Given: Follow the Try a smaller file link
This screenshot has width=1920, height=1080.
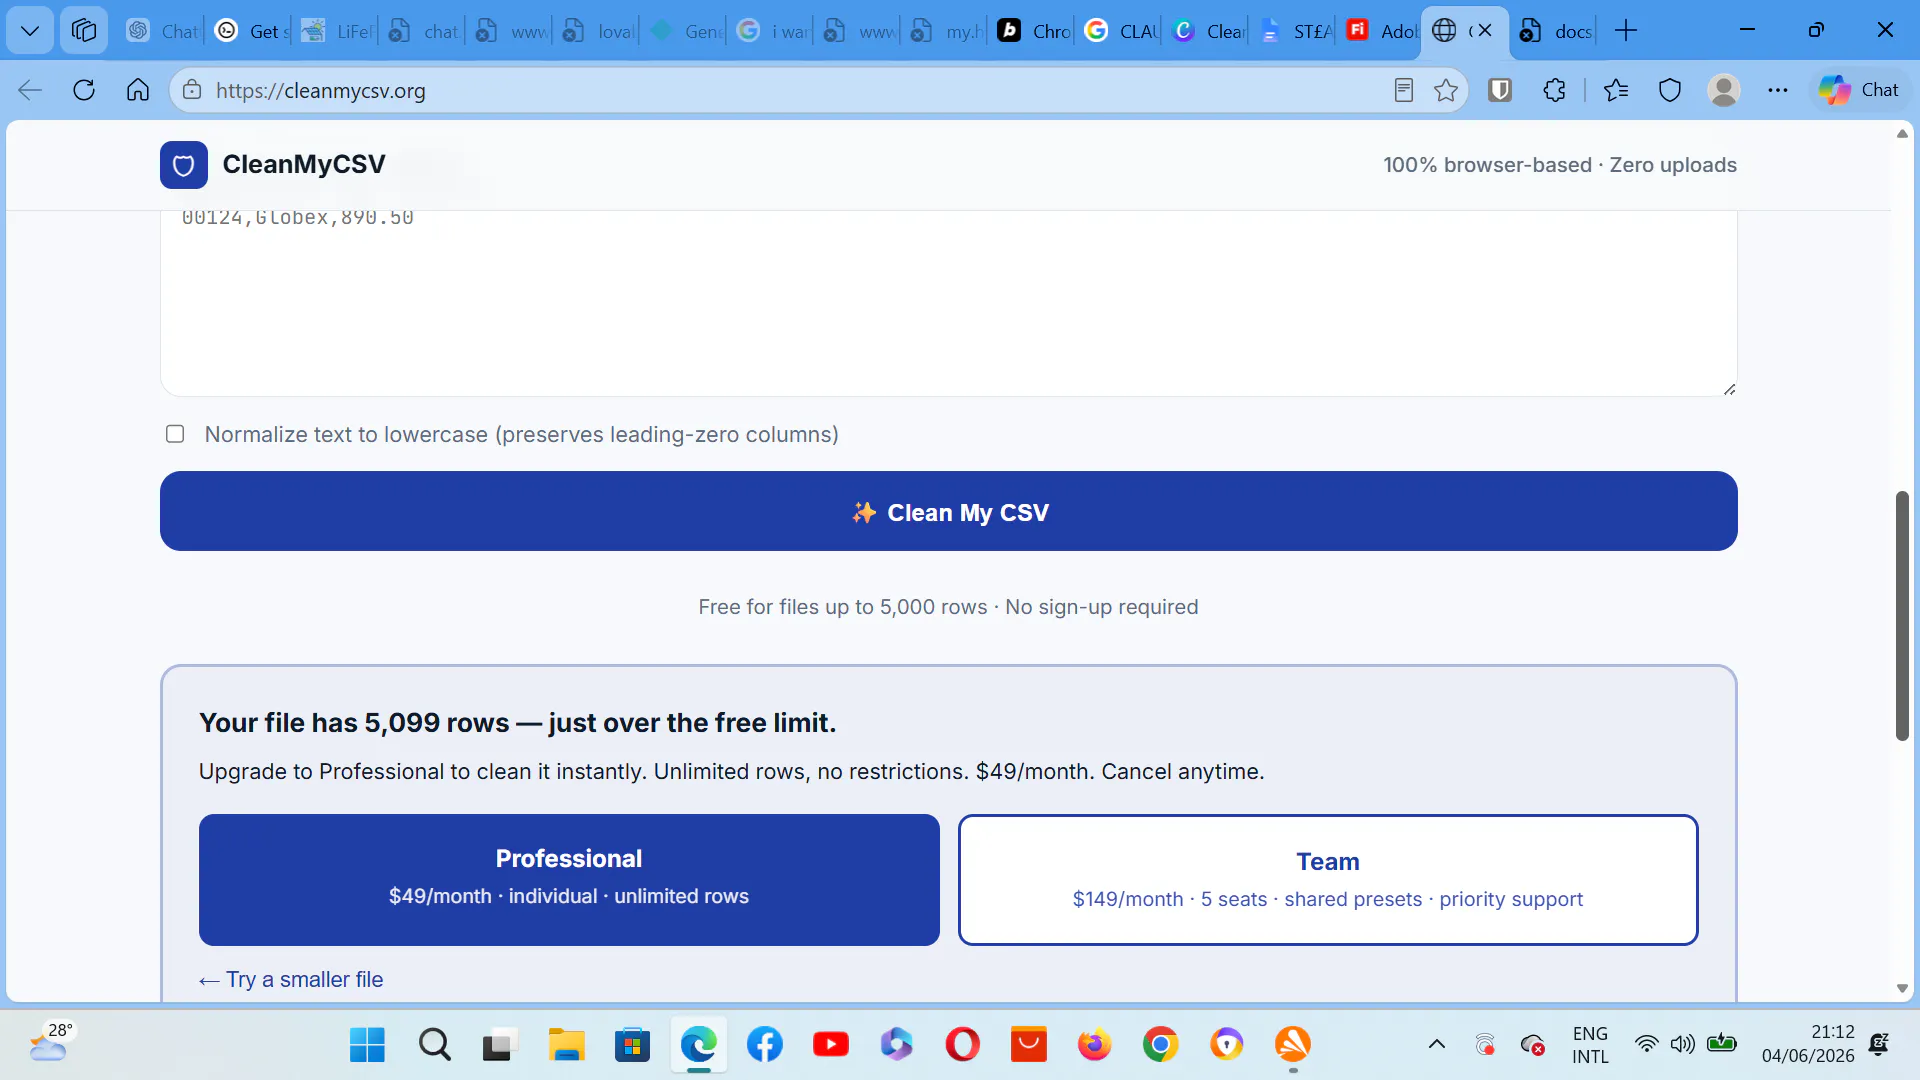Looking at the screenshot, I should [291, 980].
